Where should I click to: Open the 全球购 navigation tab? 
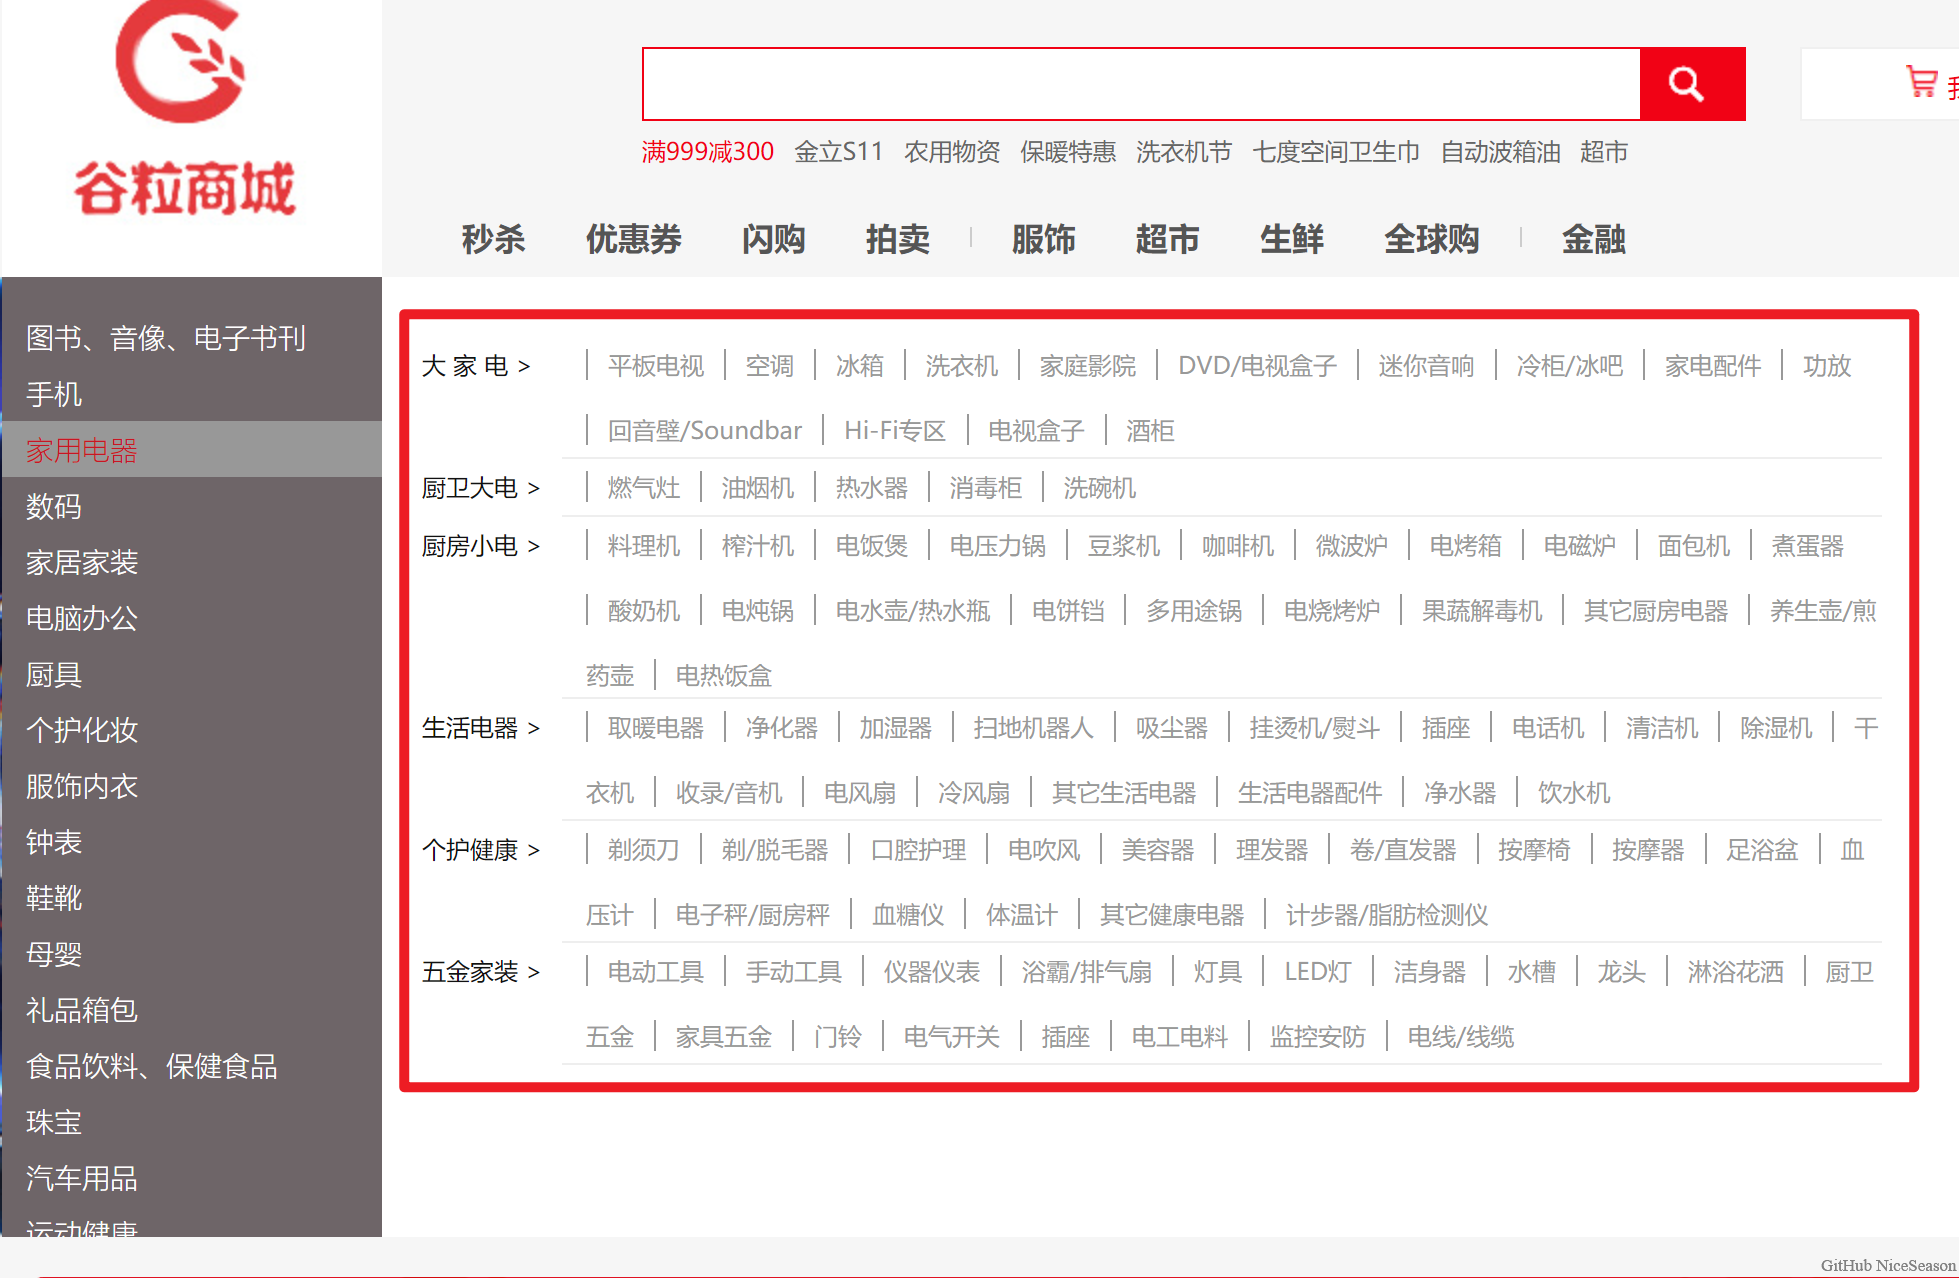click(1431, 239)
